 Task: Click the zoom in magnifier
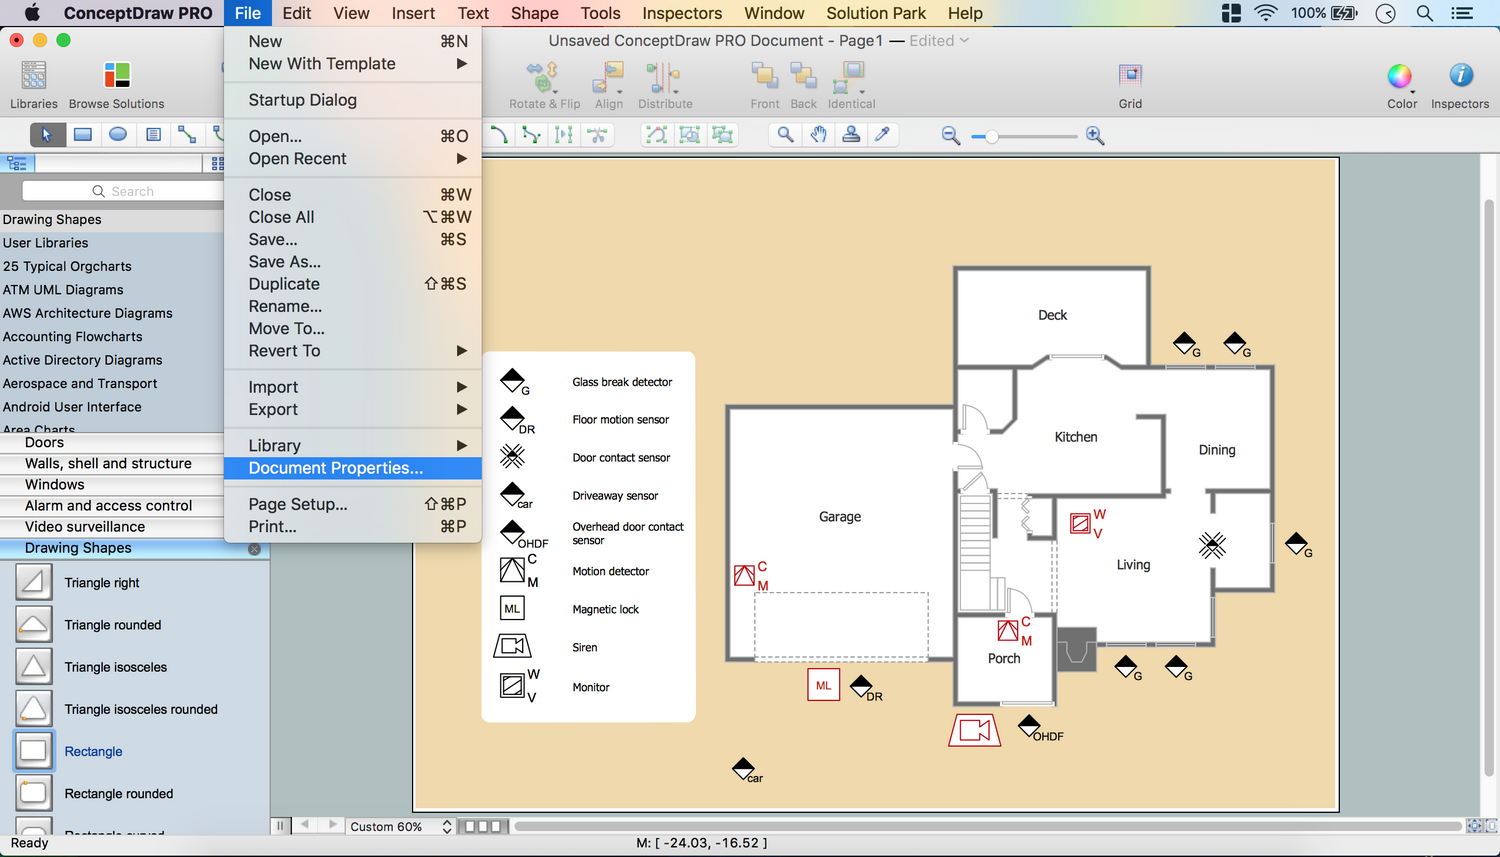tap(1095, 136)
